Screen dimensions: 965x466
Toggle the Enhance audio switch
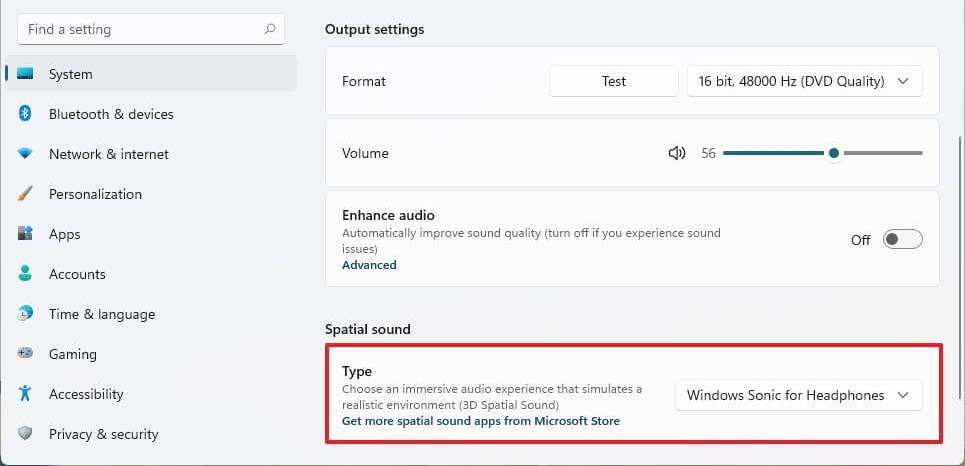coord(902,239)
